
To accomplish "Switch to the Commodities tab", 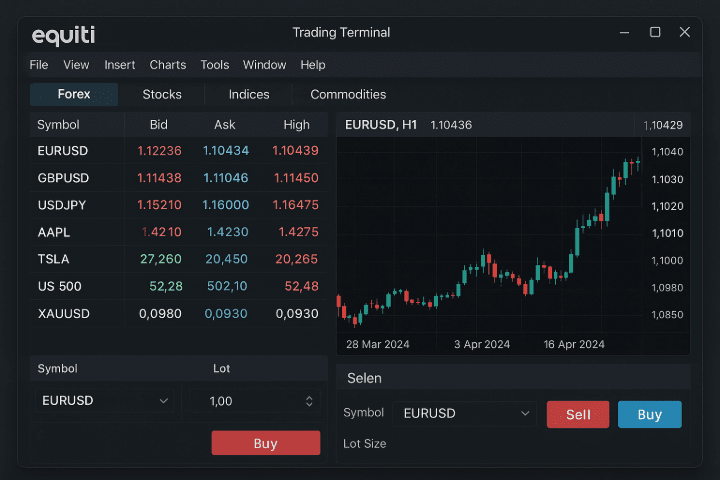I will tap(348, 94).
